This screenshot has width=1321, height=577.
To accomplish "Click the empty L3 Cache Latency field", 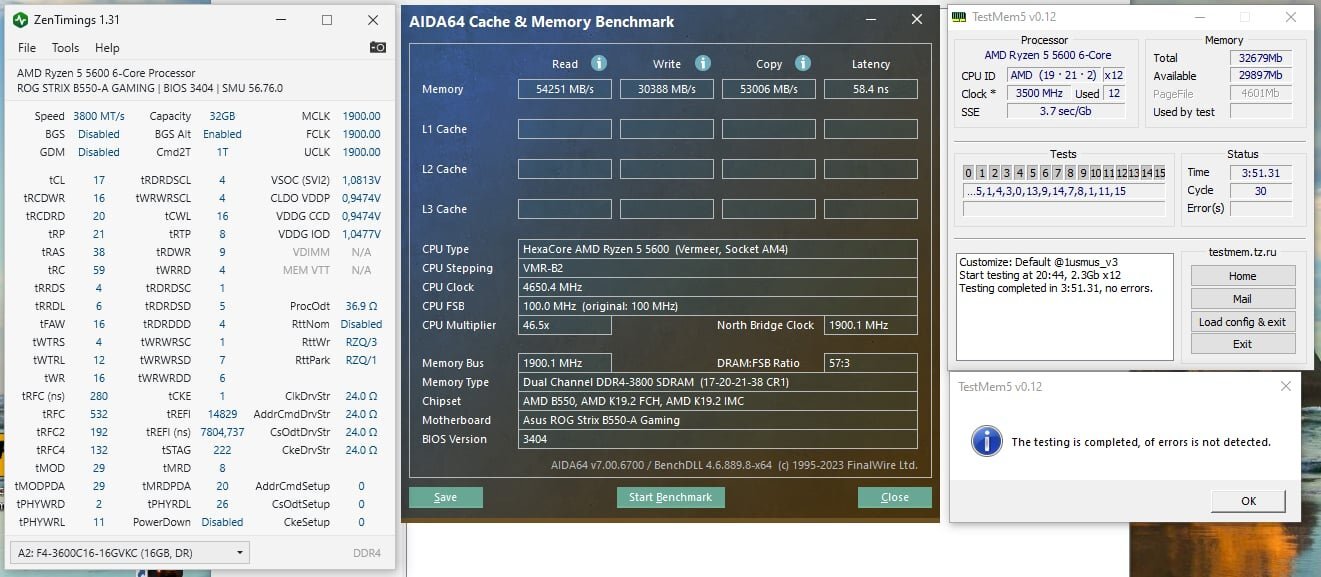I will 871,209.
